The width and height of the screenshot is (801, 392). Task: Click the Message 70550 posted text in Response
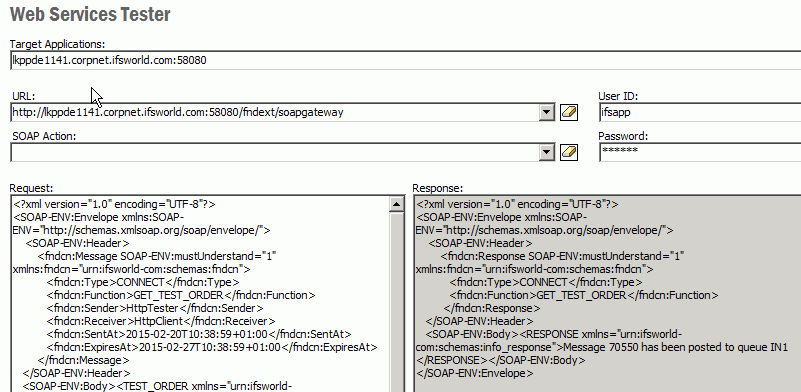673,348
